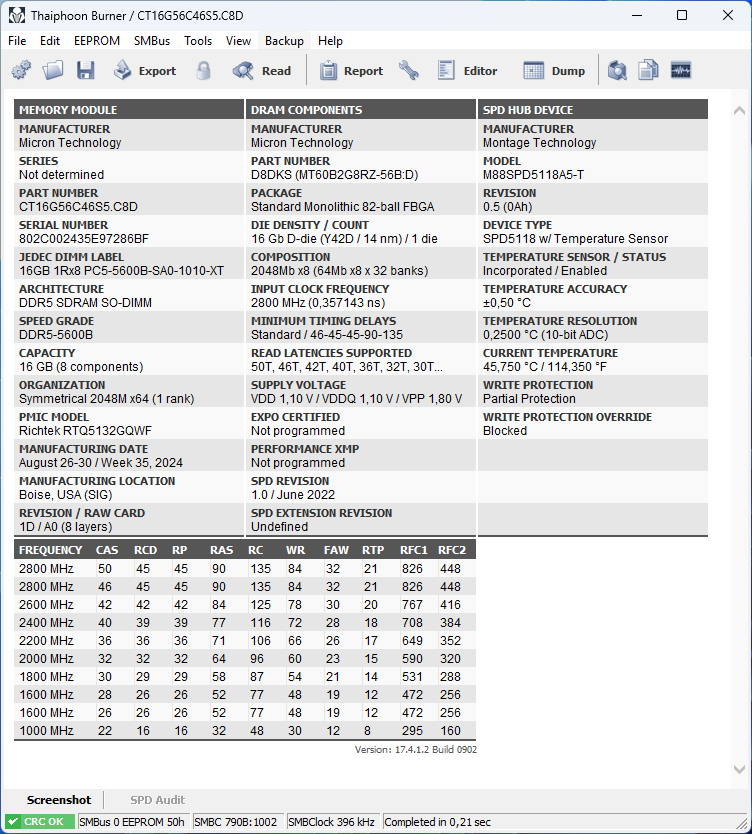The height and width of the screenshot is (834, 752).
Task: Open the Tools menu
Action: click(198, 41)
